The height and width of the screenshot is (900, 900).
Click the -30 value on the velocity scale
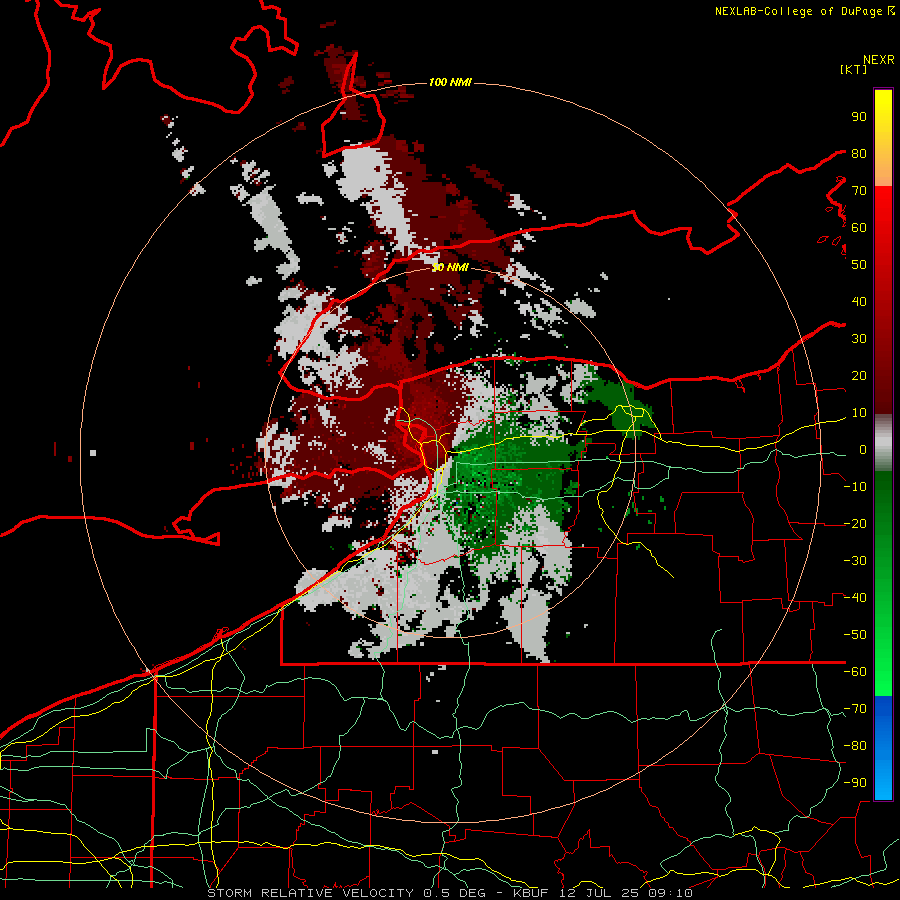855,561
